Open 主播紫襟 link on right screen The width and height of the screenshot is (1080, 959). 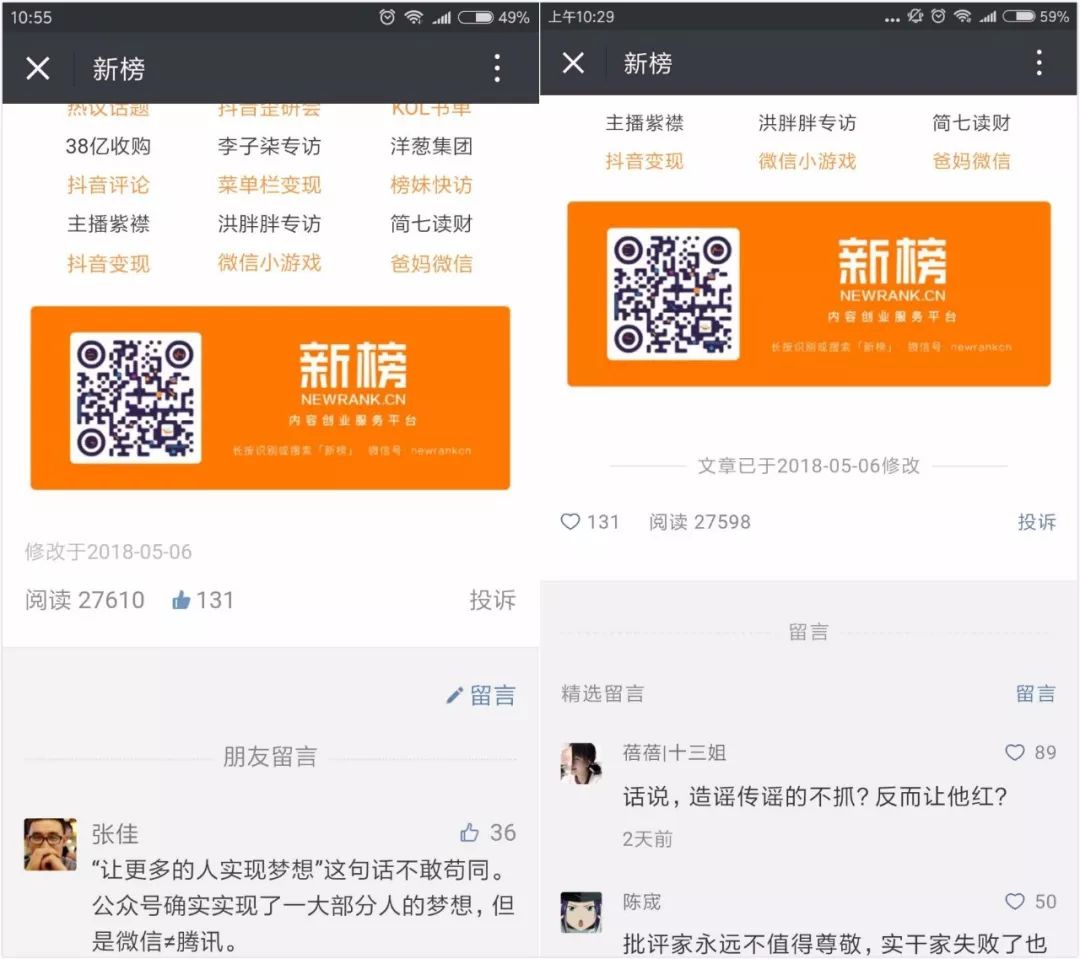coord(645,123)
